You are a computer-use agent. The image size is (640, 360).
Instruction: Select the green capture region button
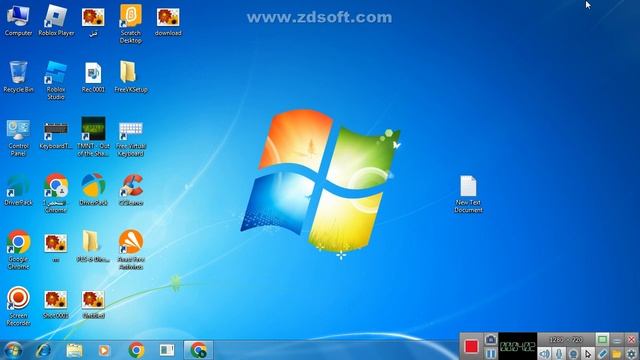pyautogui.click(x=602, y=340)
